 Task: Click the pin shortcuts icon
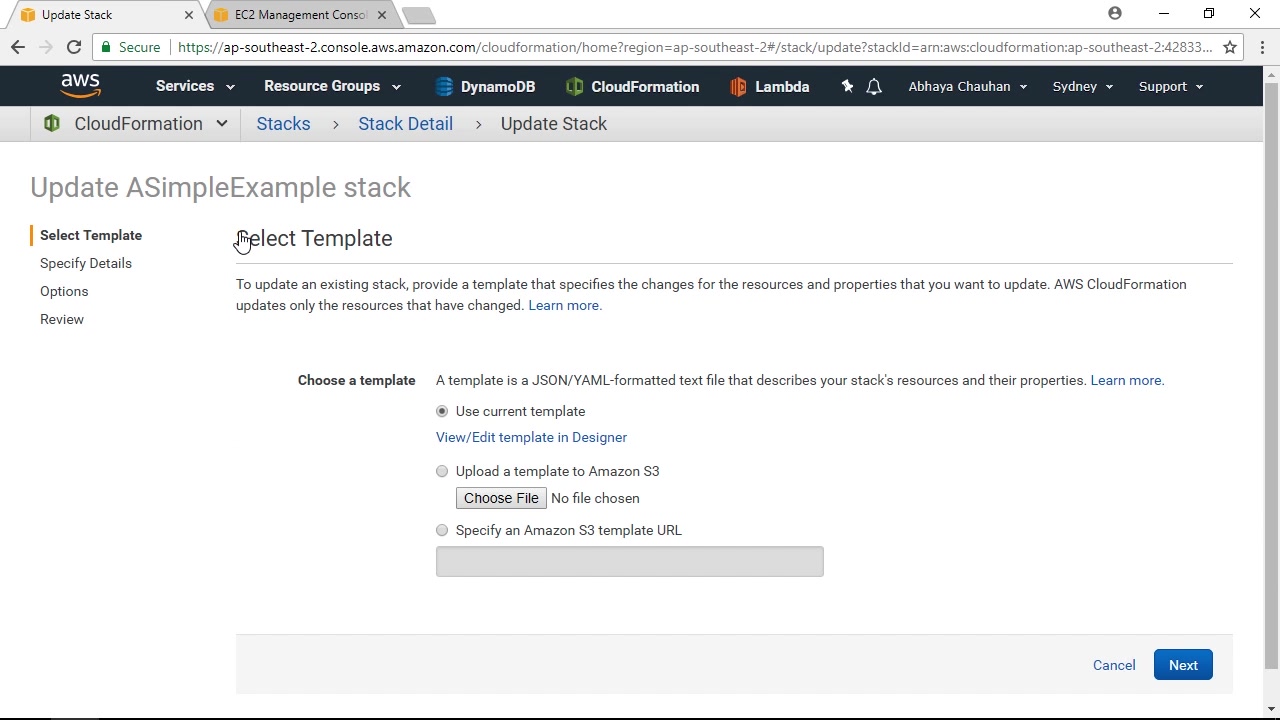847,87
